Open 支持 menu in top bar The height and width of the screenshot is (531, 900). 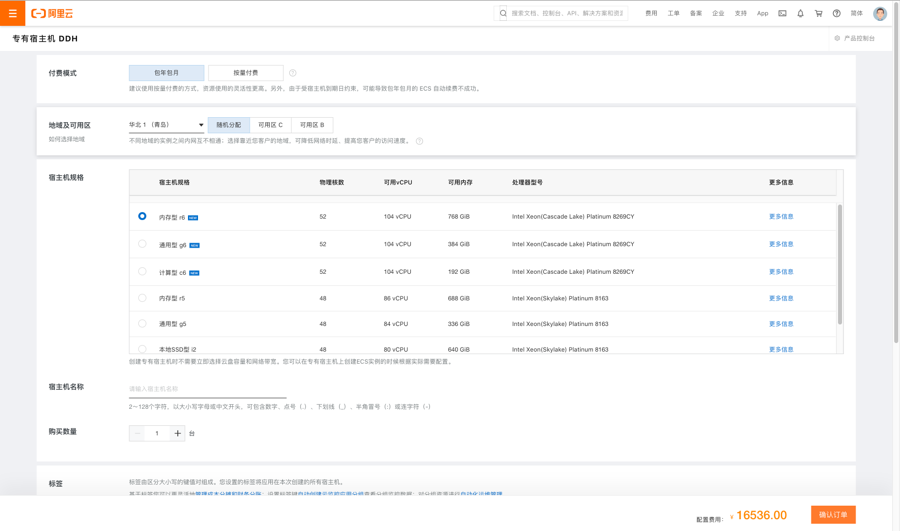(740, 13)
